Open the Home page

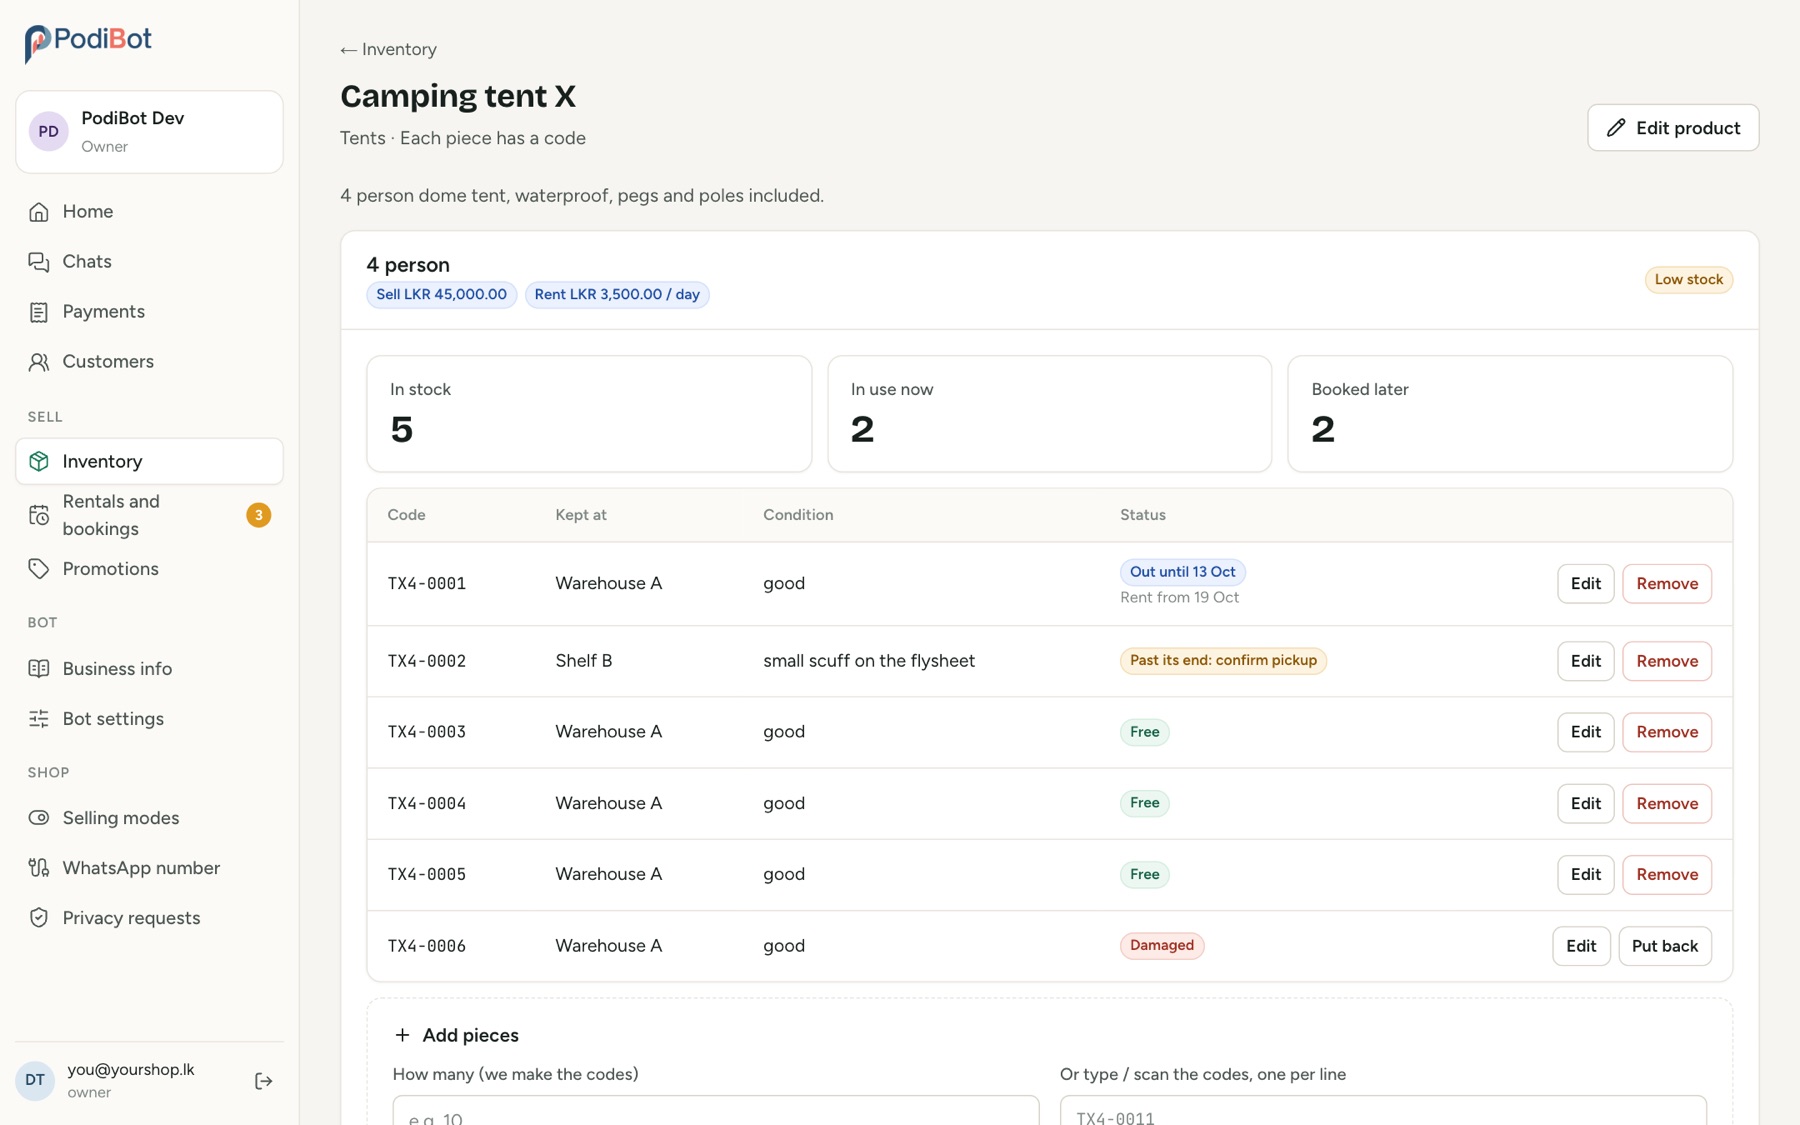(149, 211)
